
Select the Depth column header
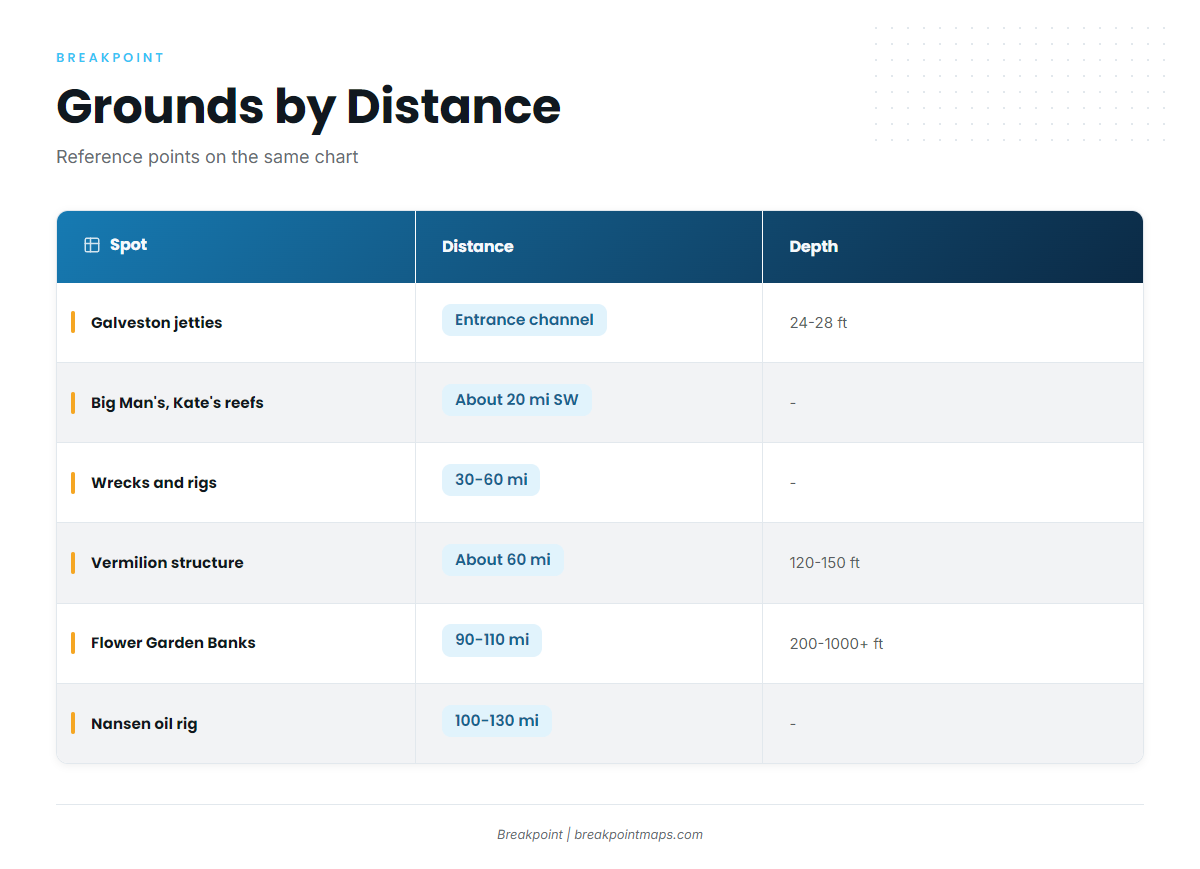click(x=953, y=246)
